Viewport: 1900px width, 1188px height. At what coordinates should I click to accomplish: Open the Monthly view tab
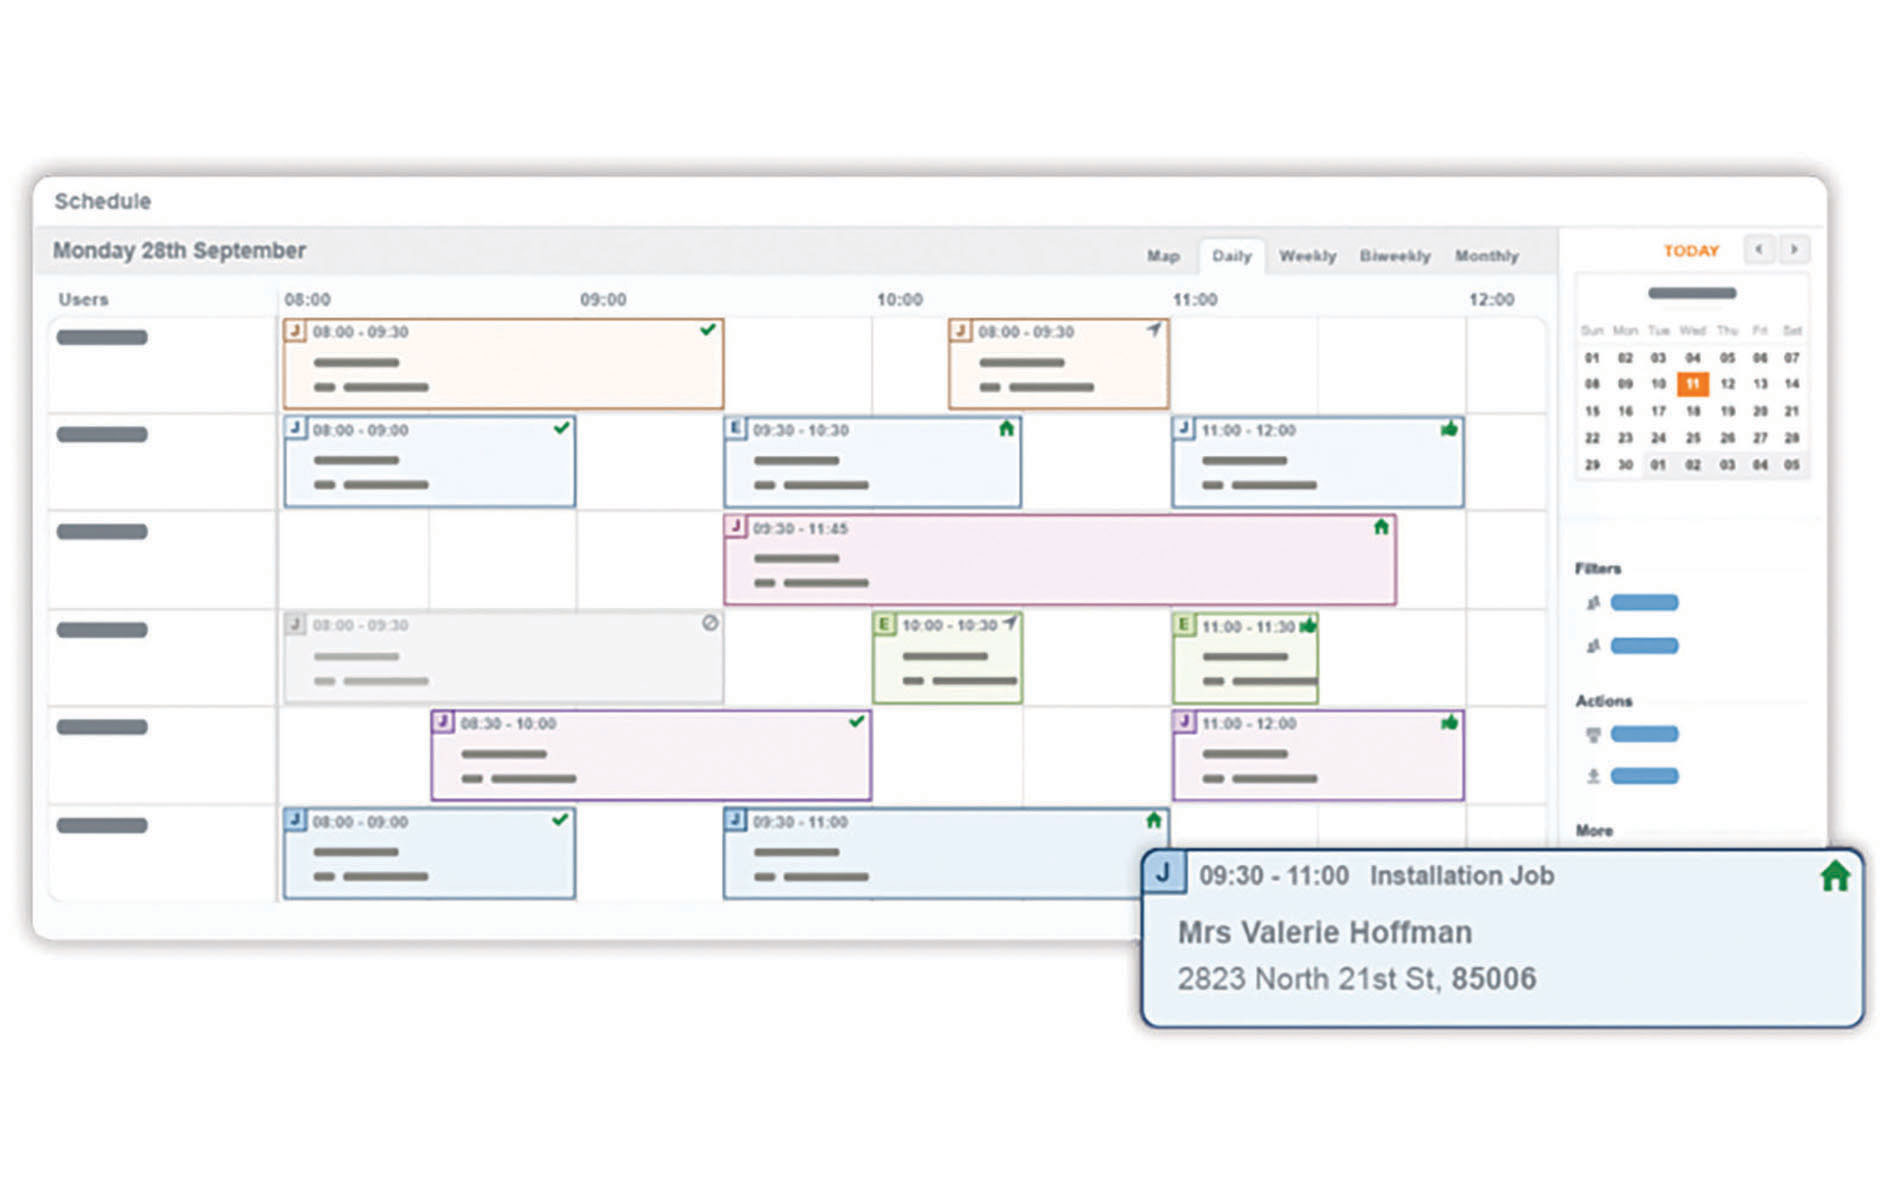click(x=1486, y=256)
